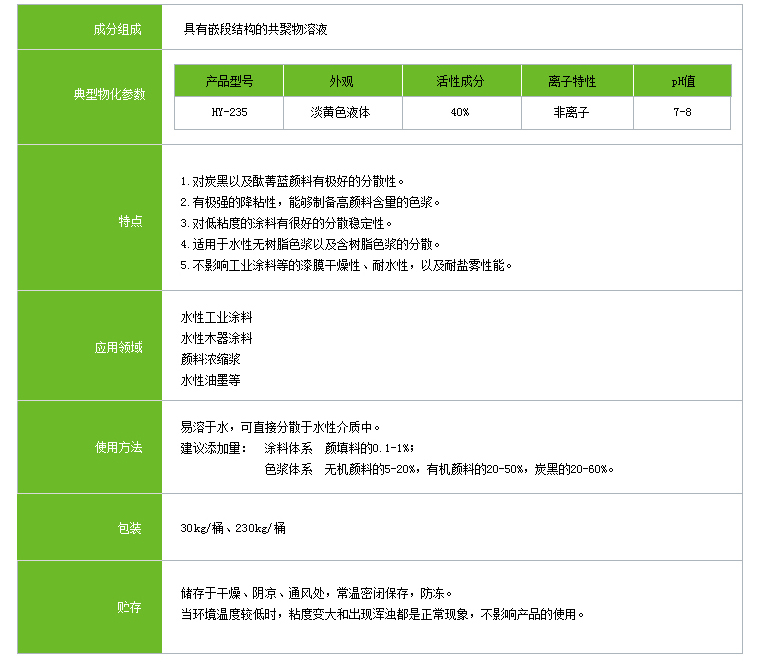Click the 产品型号 table header
This screenshot has width=760, height=663.
(229, 81)
